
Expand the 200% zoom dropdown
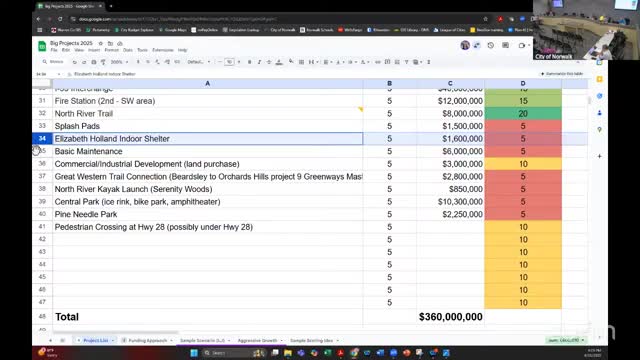120,62
